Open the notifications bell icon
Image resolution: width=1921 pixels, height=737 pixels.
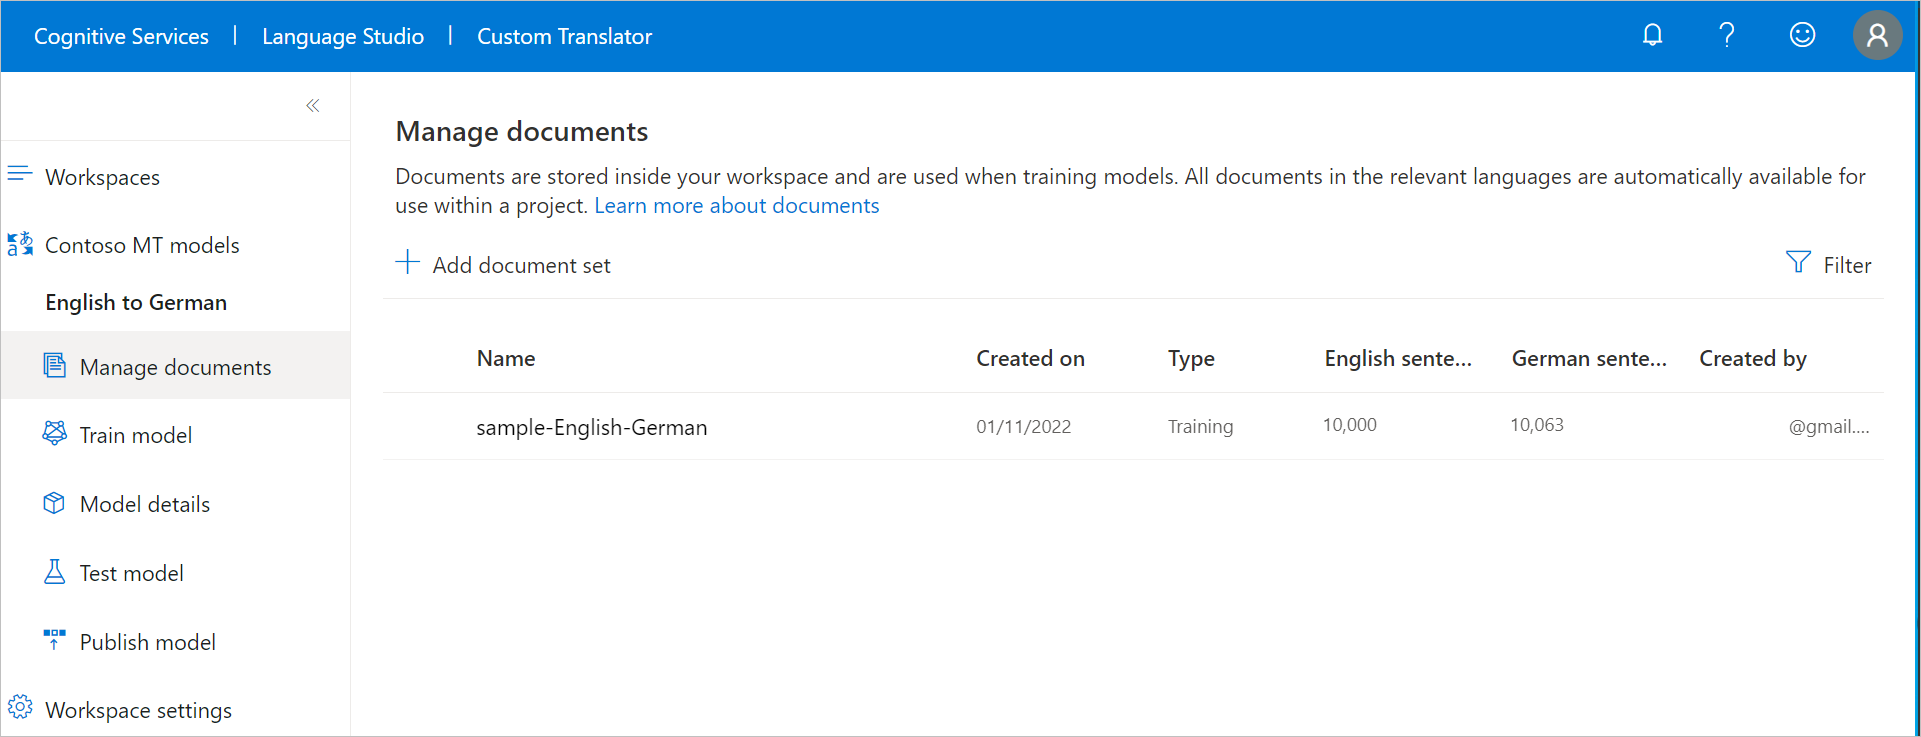coord(1652,35)
